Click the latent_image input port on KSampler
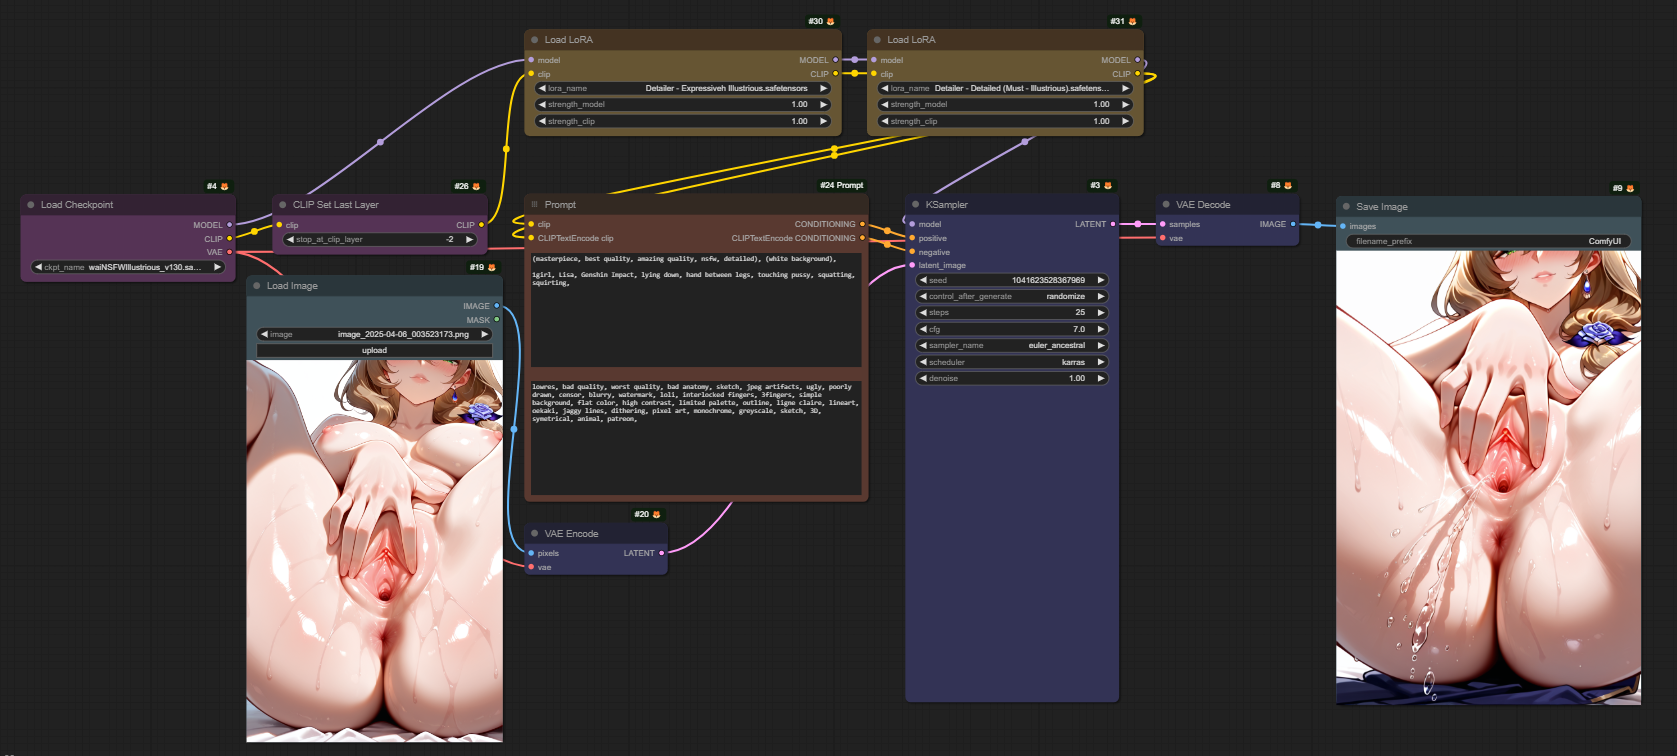Viewport: 1677px width, 756px height. click(912, 265)
